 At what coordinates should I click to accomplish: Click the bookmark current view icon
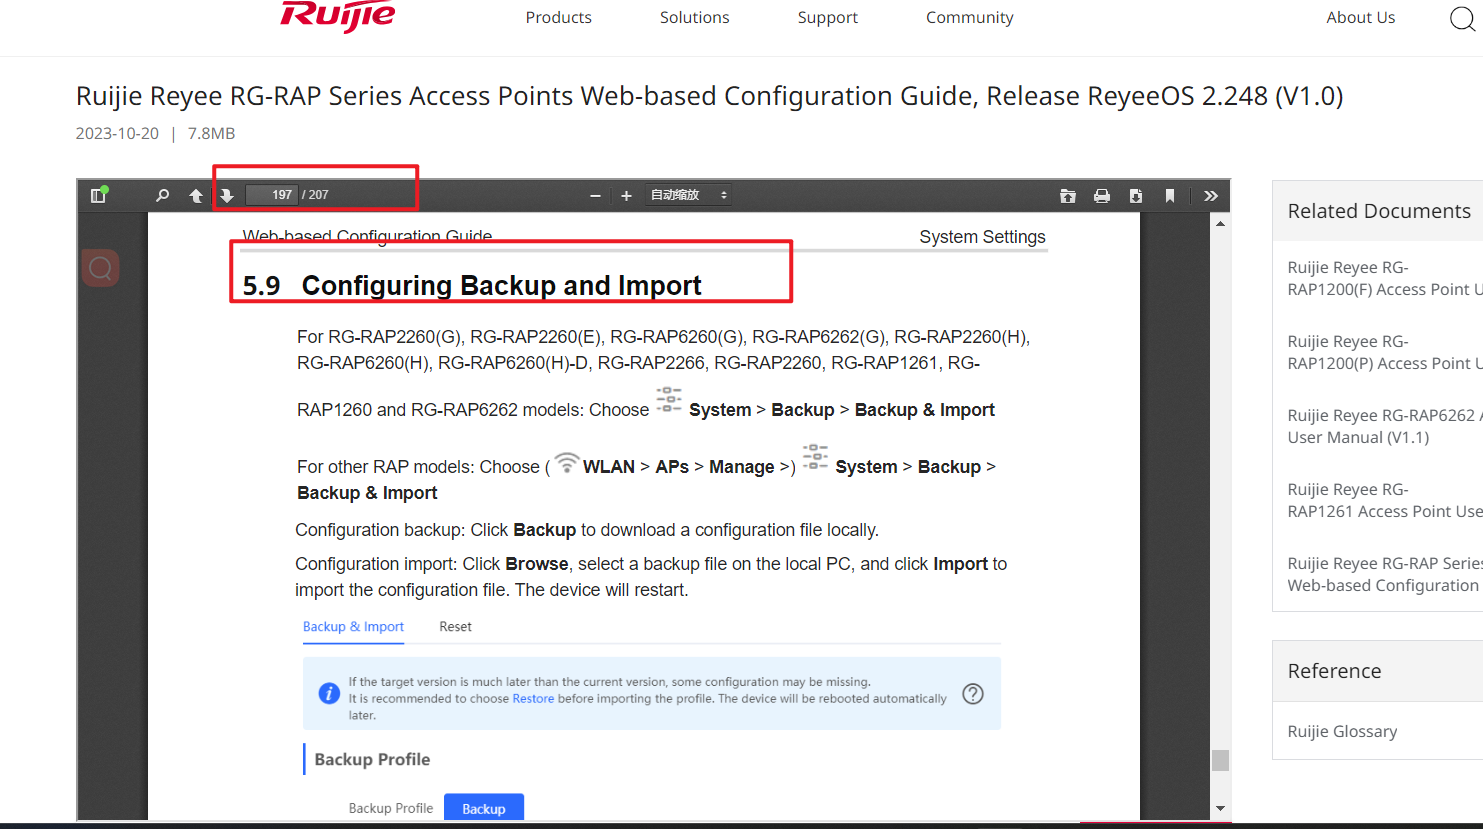point(1170,195)
